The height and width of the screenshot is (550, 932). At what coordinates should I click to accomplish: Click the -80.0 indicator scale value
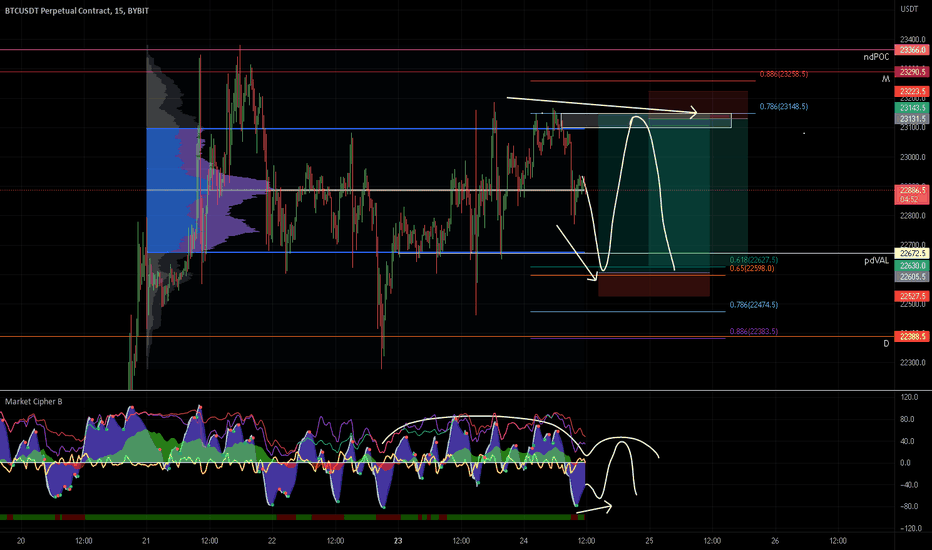pyautogui.click(x=909, y=507)
